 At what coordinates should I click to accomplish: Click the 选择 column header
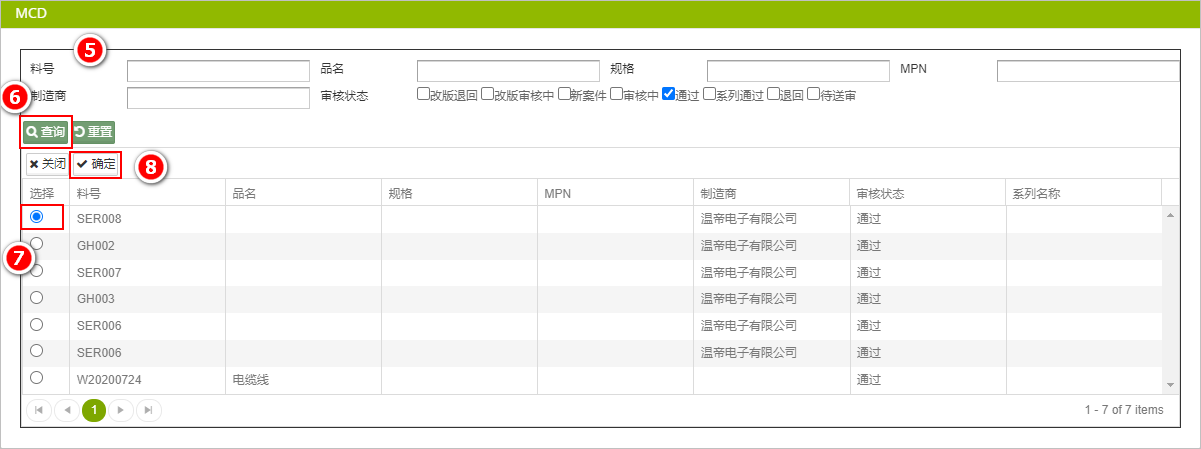[x=45, y=193]
